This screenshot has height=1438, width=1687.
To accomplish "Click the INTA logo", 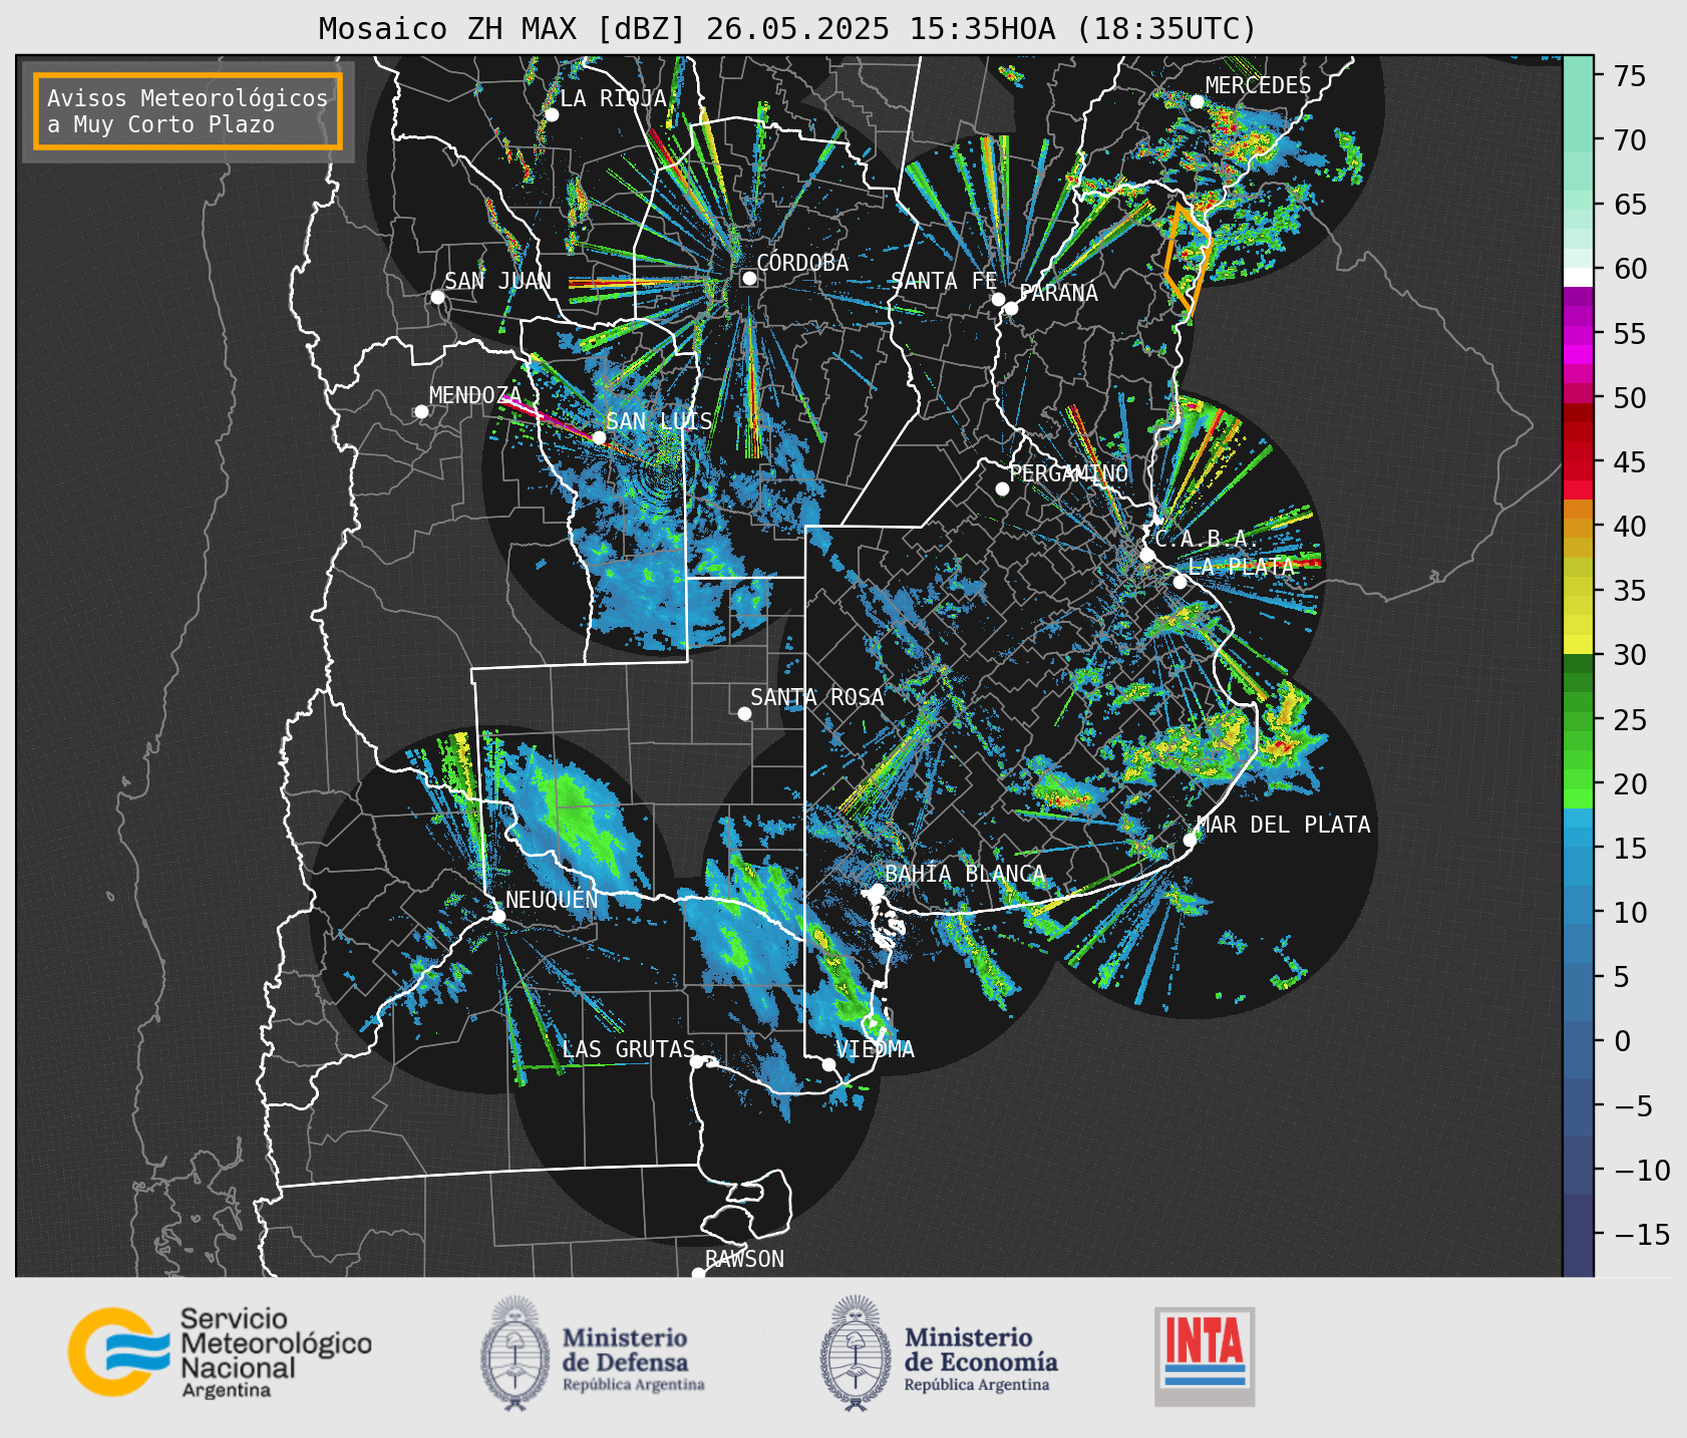I will point(1205,1356).
